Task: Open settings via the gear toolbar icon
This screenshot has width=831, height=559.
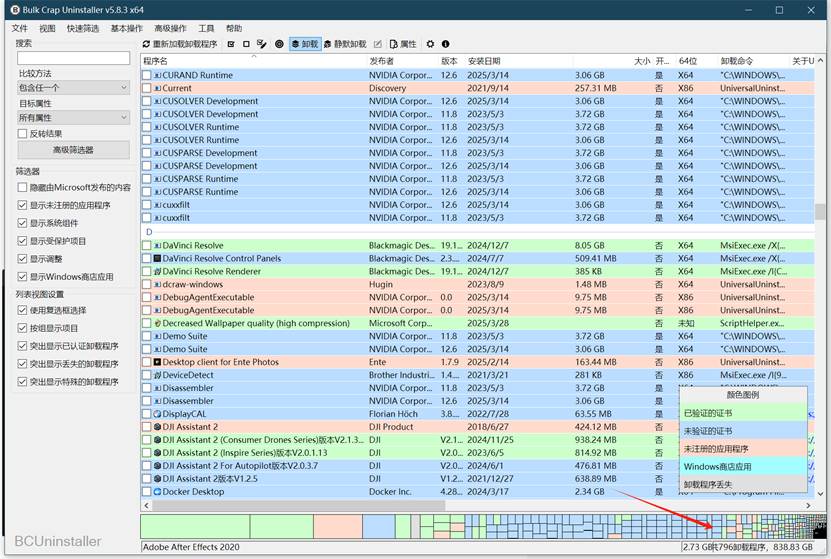Action: pos(430,44)
